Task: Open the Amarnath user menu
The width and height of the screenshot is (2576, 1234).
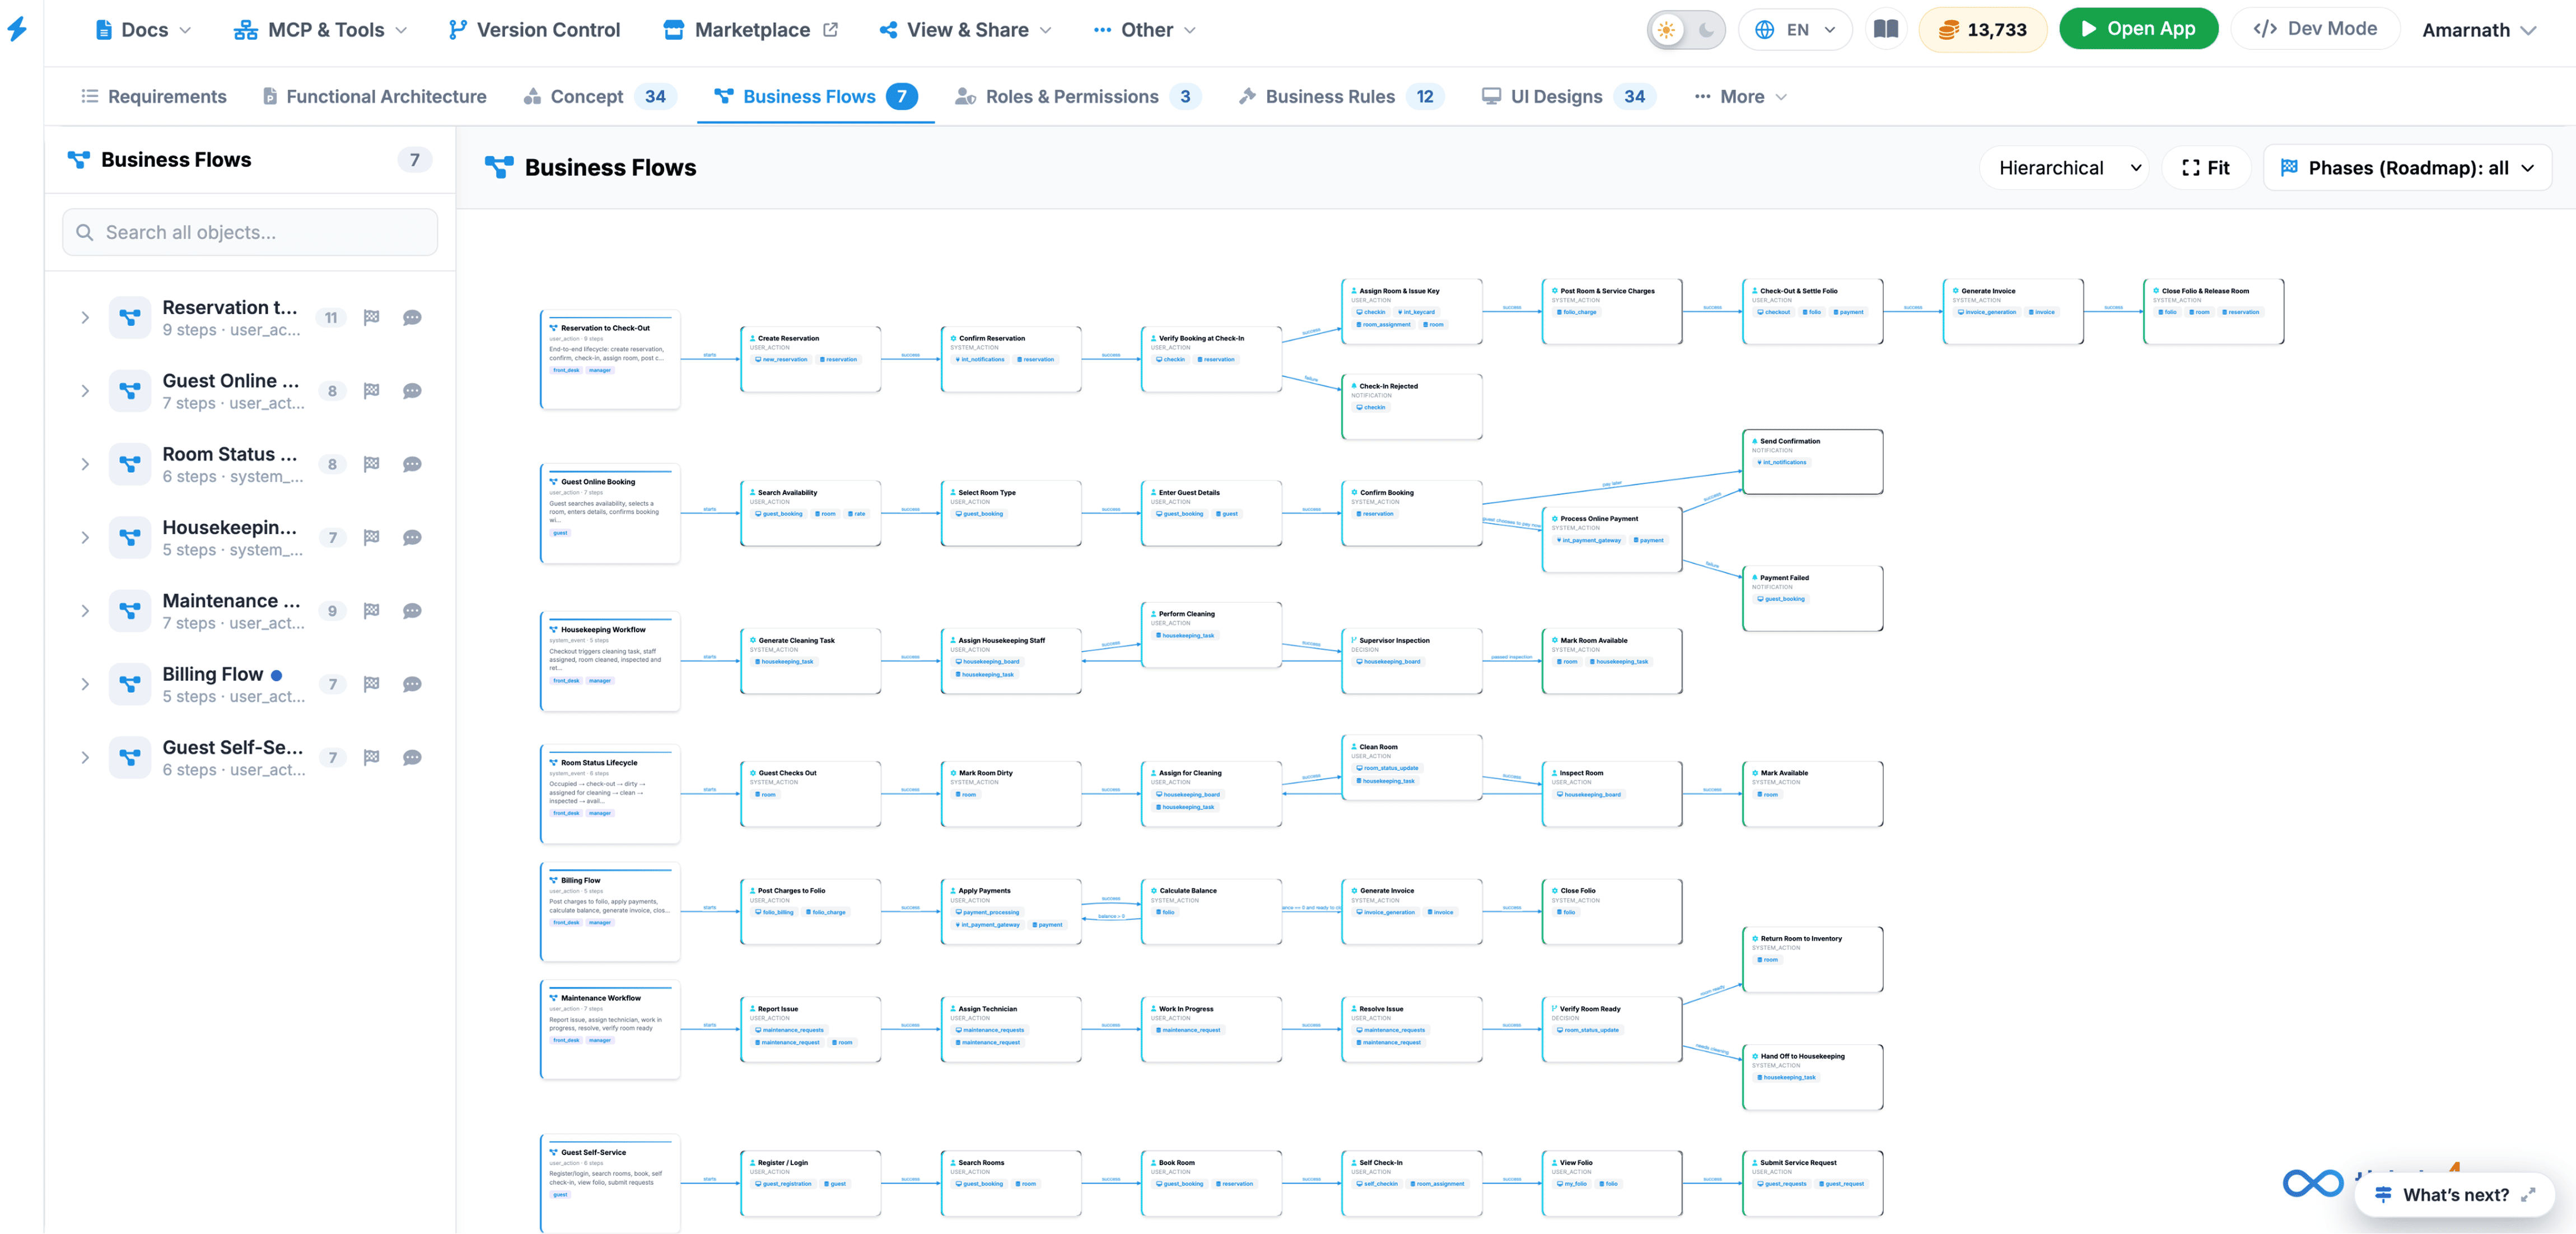Action: tap(2479, 30)
